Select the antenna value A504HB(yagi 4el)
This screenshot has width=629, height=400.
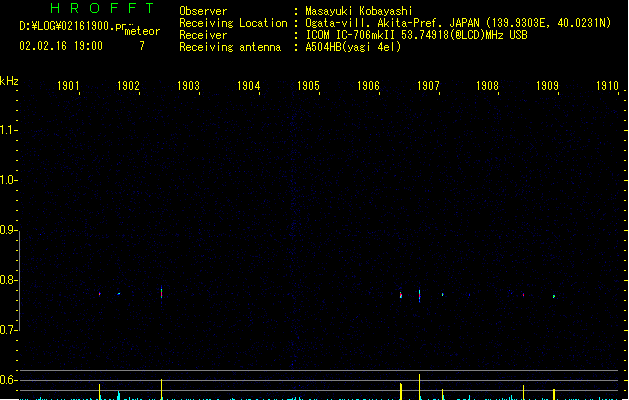[x=353, y=47]
